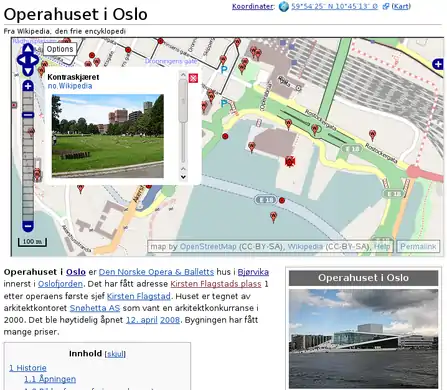Click the popup scrollbar down arrow
This screenshot has height=390, width=447.
(x=183, y=177)
